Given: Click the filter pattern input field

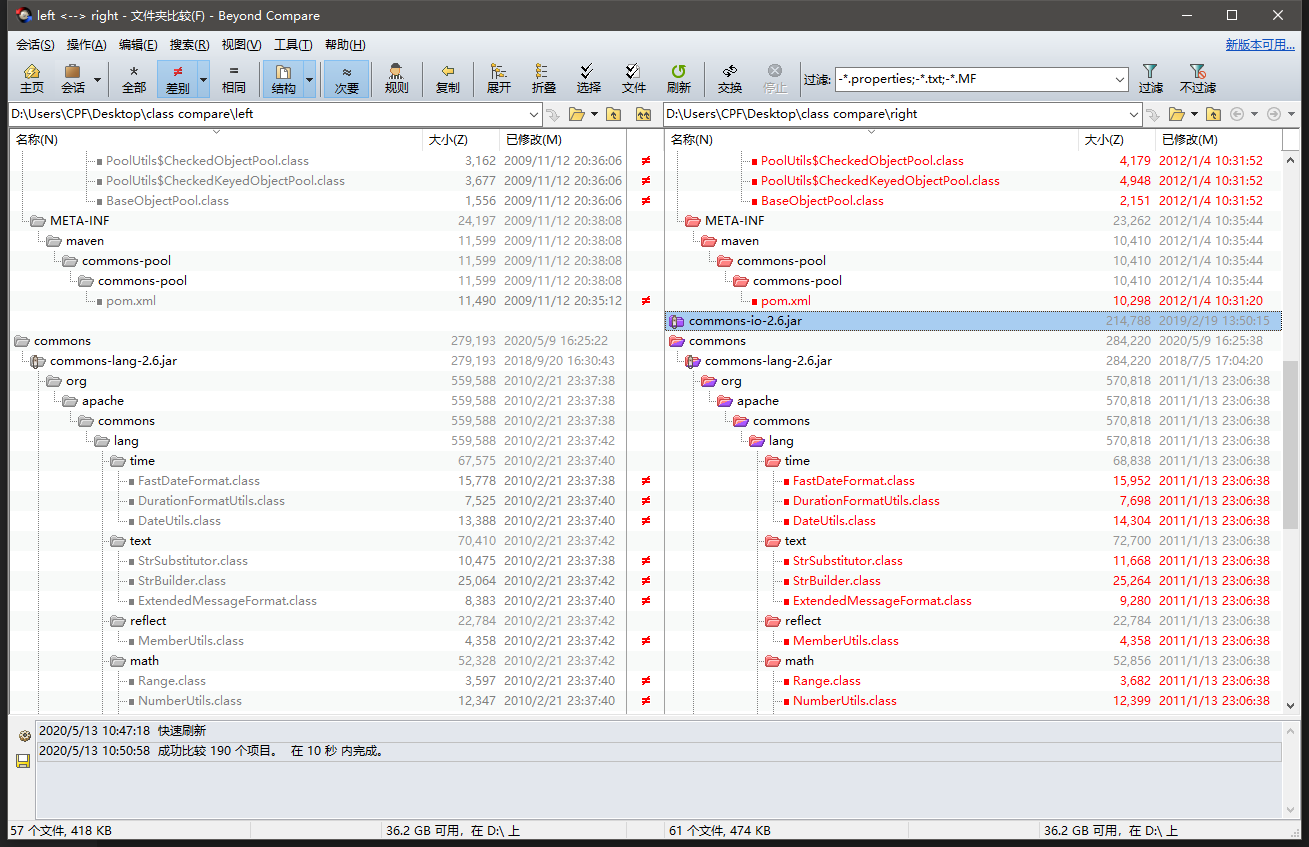Looking at the screenshot, I should pyautogui.click(x=973, y=79).
